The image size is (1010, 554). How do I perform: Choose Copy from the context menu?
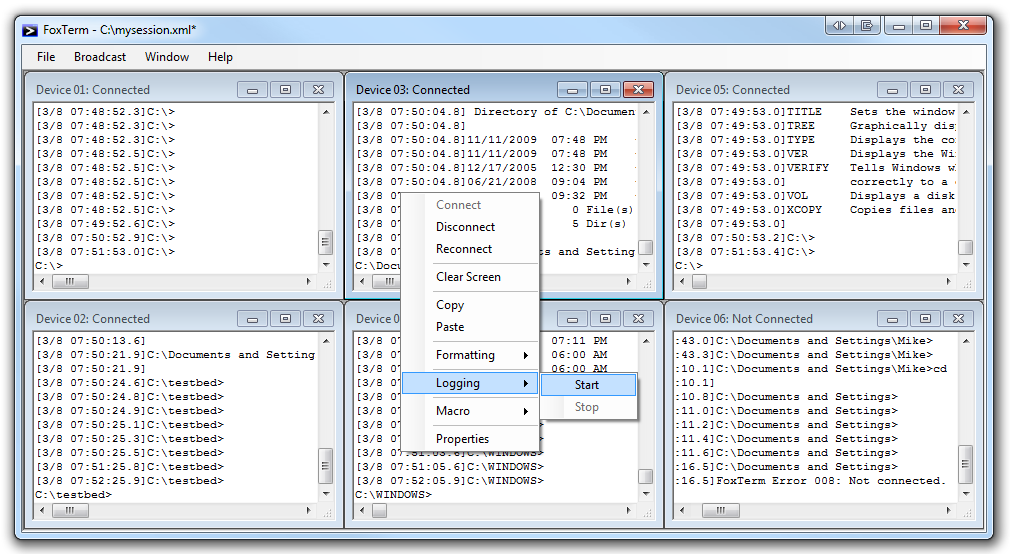[x=470, y=305]
